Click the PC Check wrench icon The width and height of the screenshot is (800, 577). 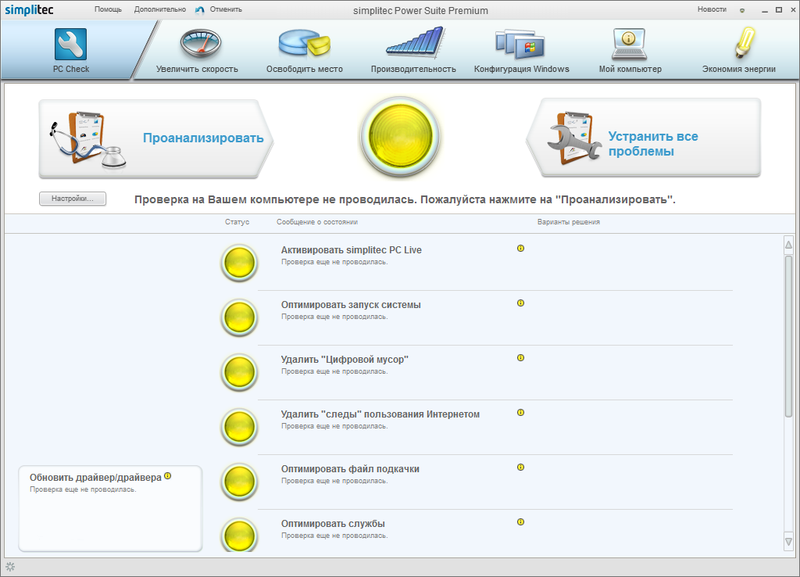click(71, 44)
